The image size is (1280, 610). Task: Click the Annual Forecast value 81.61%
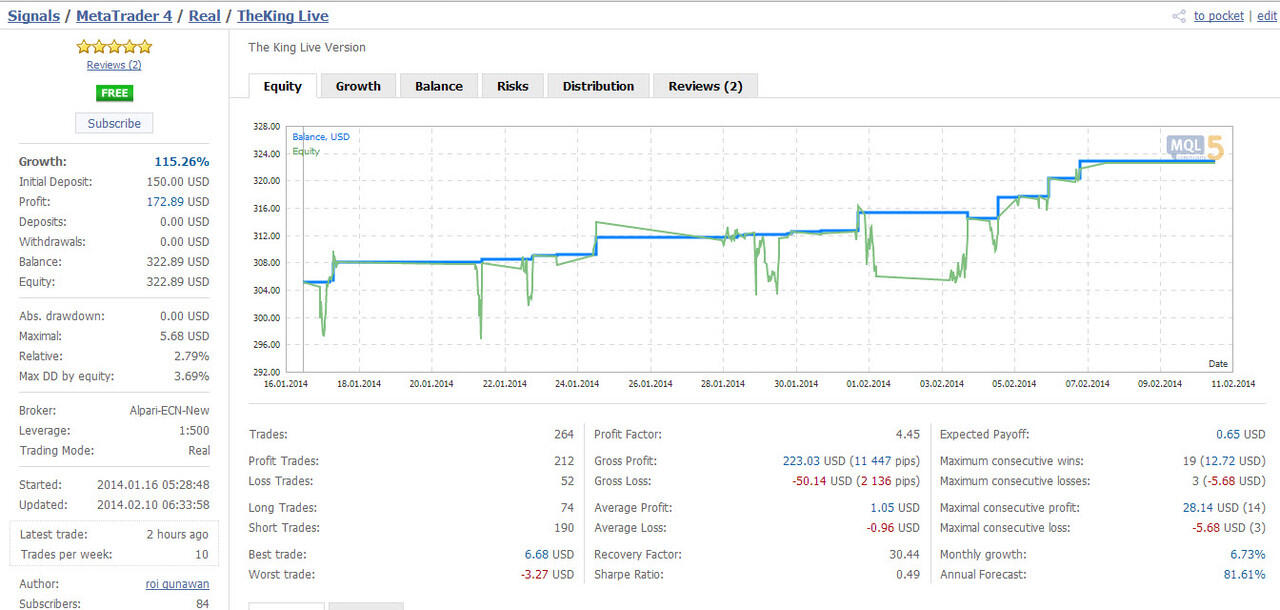tap(1244, 574)
